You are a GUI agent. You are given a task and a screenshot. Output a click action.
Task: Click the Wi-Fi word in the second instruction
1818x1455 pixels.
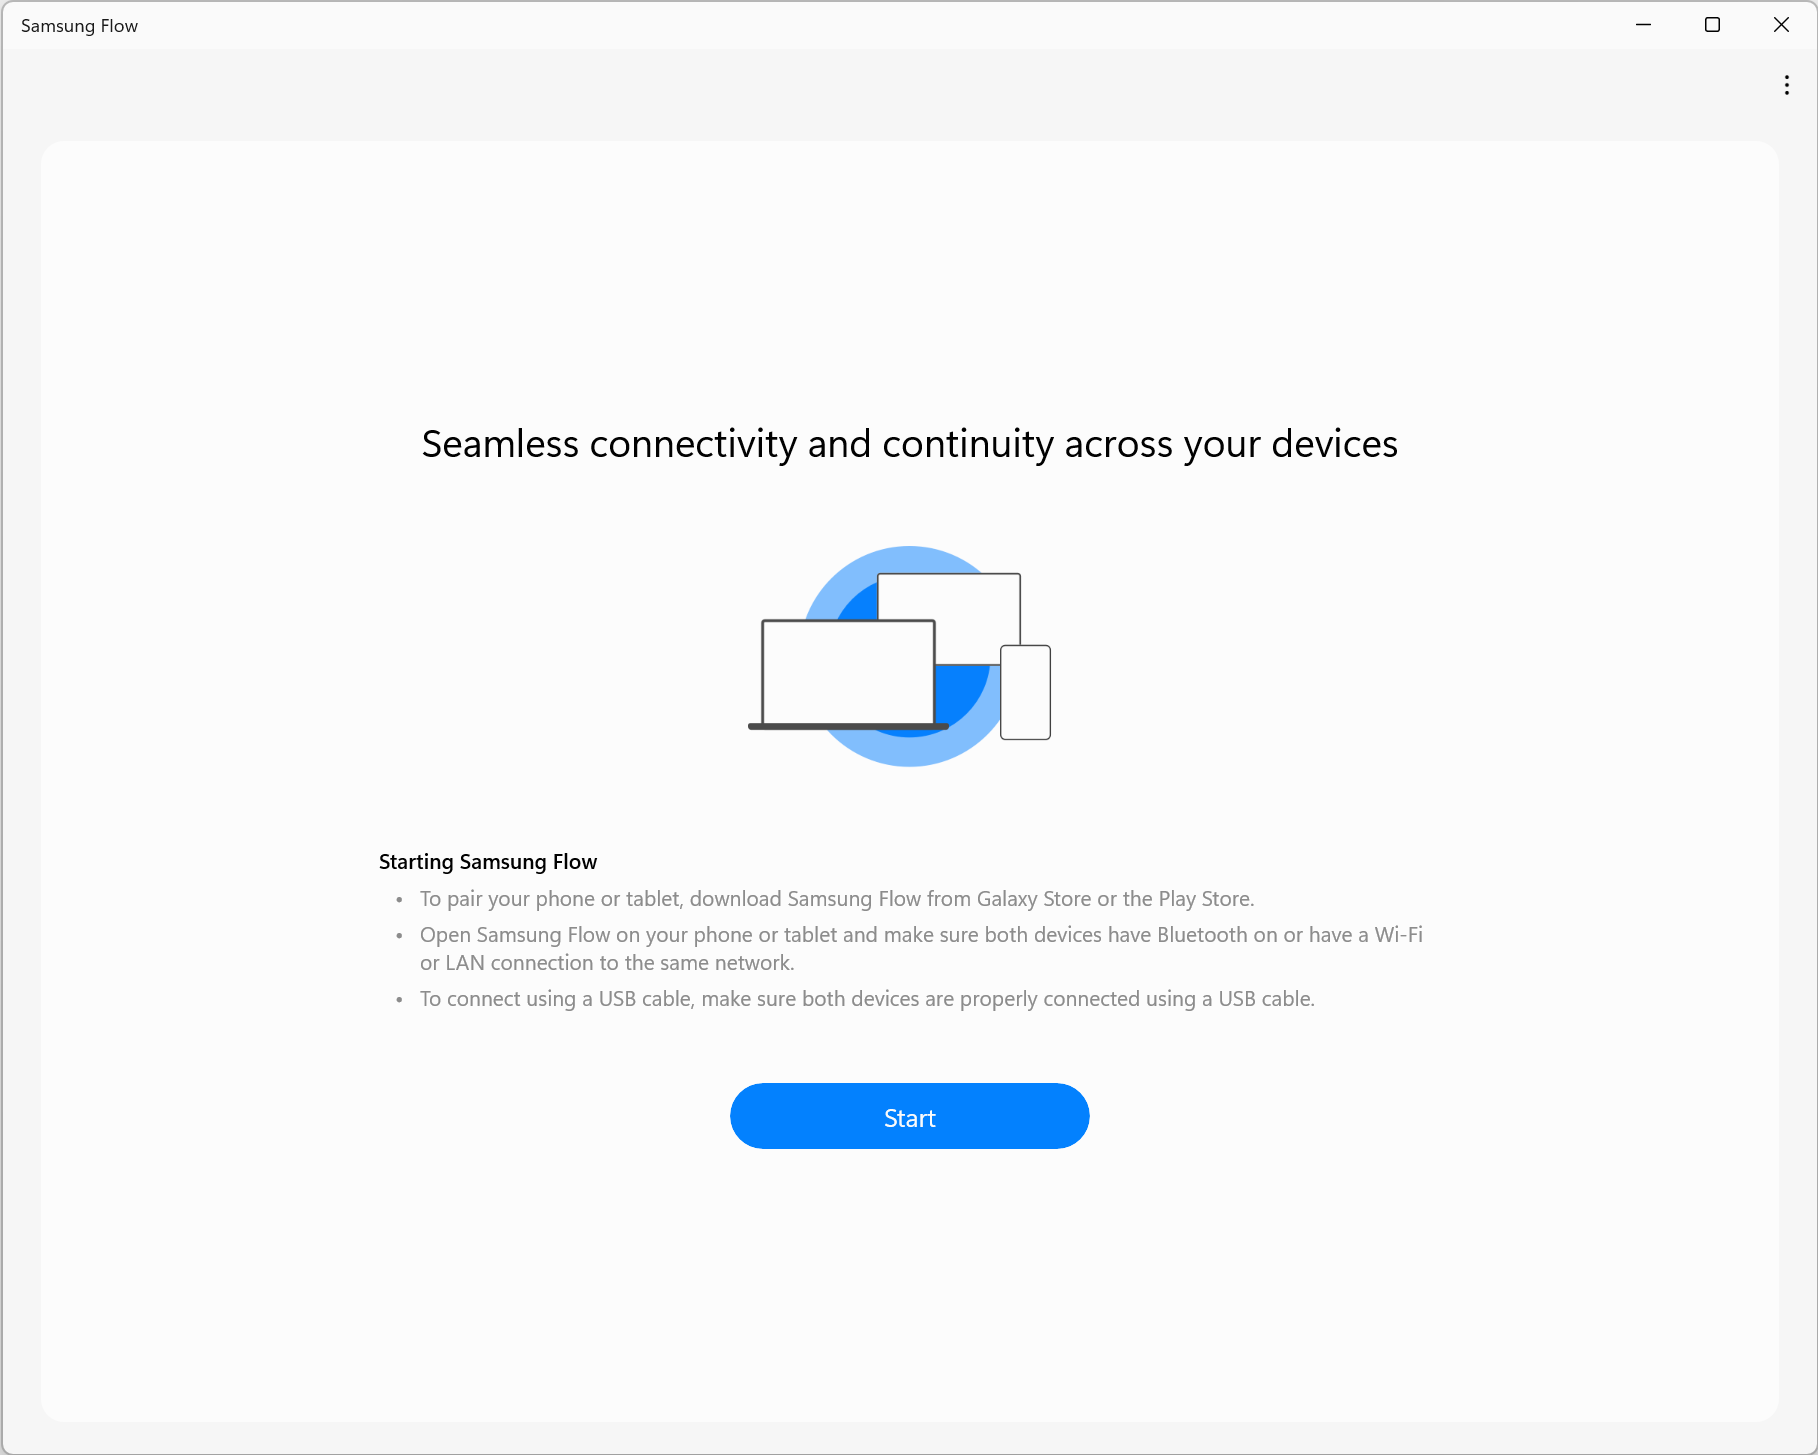[1398, 935]
